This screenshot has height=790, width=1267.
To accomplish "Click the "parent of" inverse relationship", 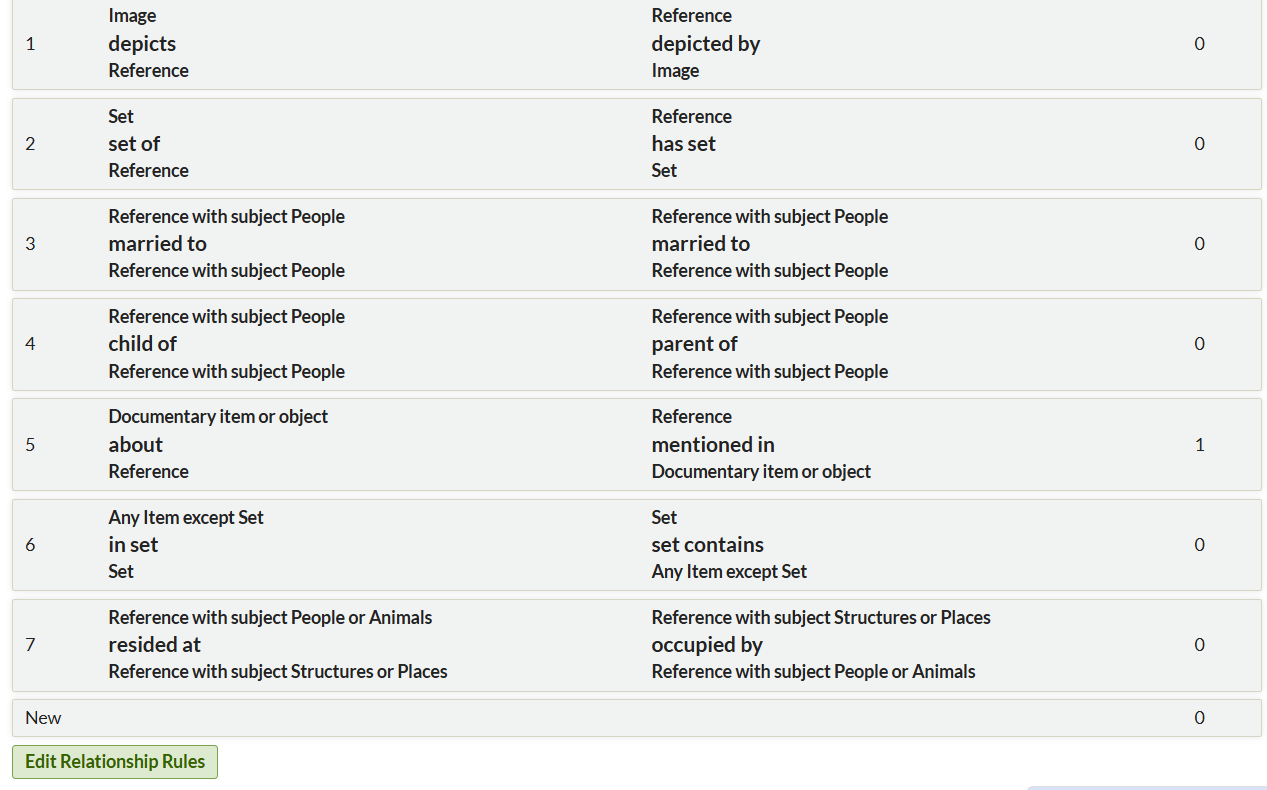I will tap(694, 344).
